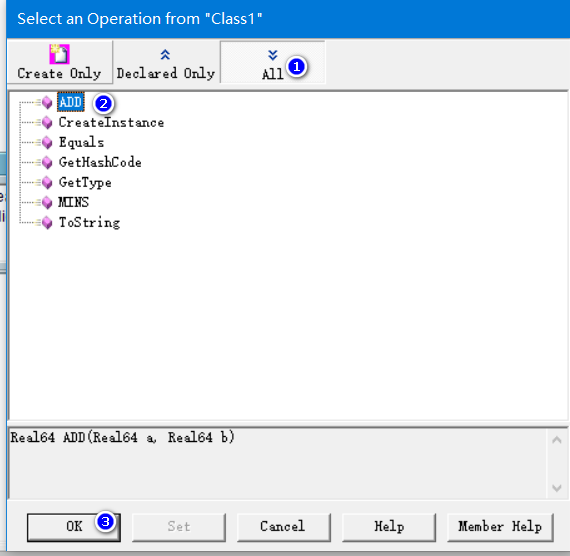Select the ToString operation
The width and height of the screenshot is (570, 556).
tap(89, 222)
